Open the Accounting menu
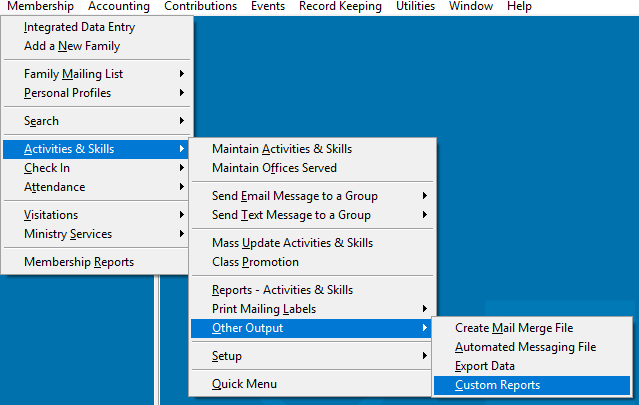 [118, 7]
